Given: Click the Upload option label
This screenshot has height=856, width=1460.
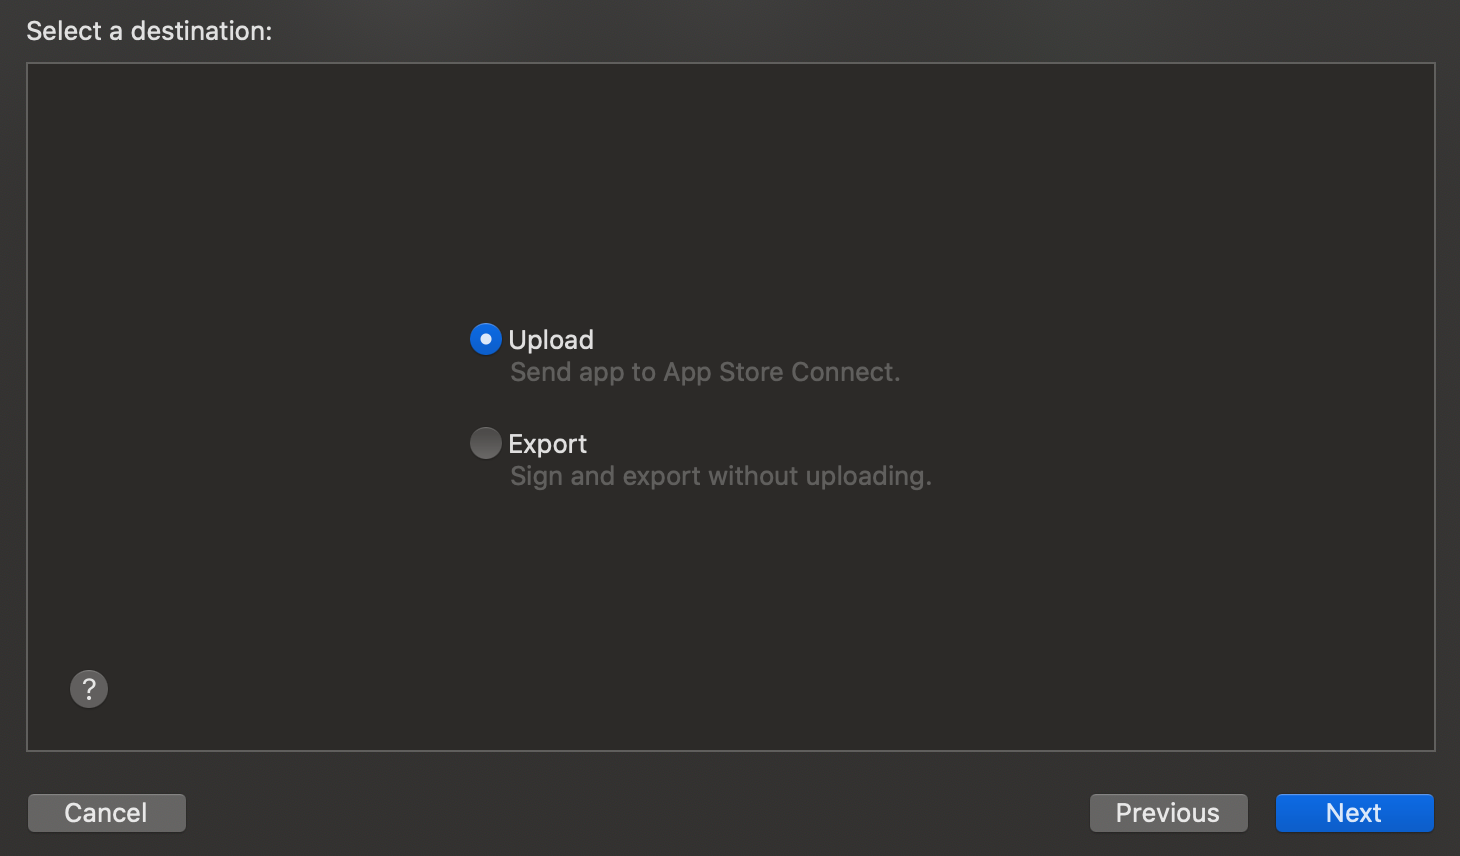Looking at the screenshot, I should coord(551,340).
